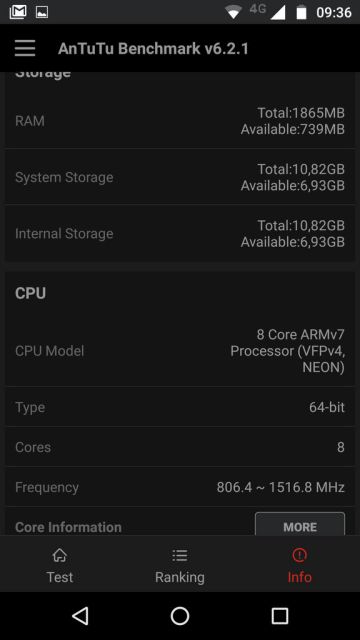Tap the picture notification icon
Viewport: 360px width, 640px height.
pos(42,12)
